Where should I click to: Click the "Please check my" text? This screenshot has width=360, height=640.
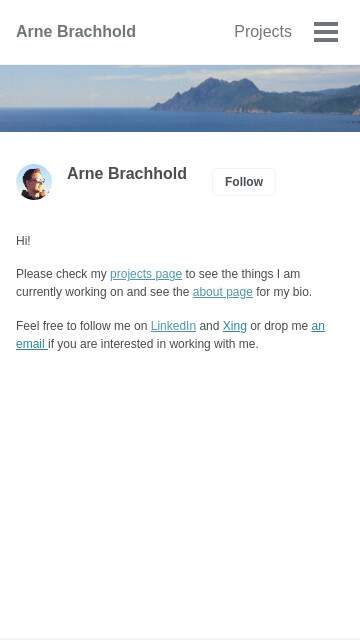coord(61,274)
